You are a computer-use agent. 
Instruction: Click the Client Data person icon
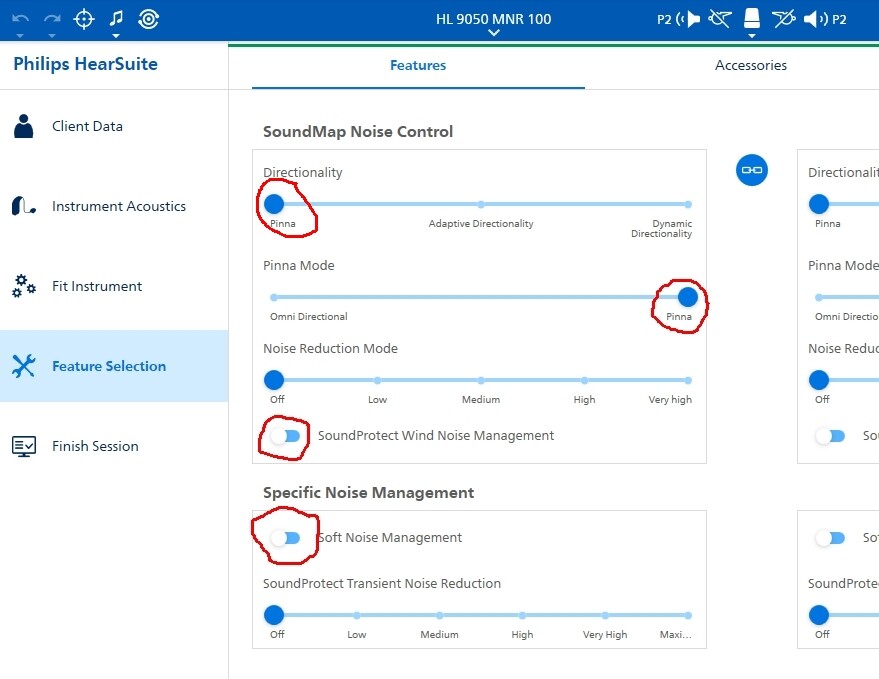(24, 126)
